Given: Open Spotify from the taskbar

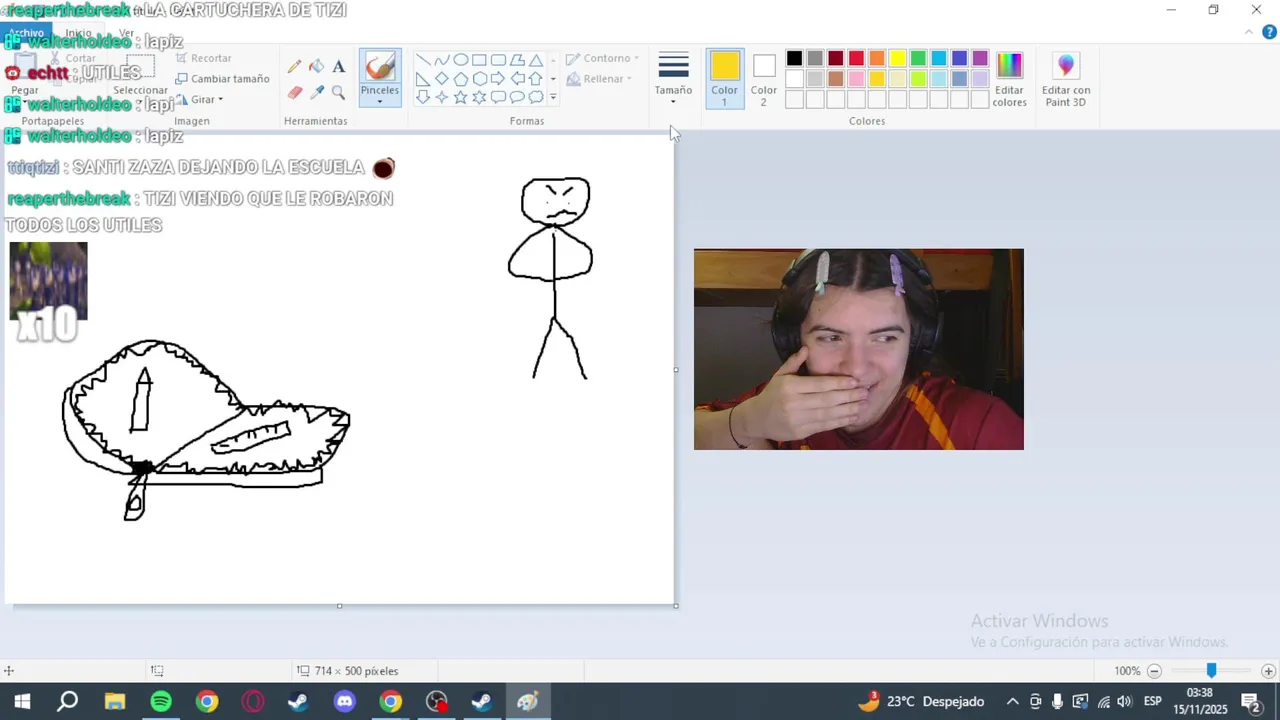Looking at the screenshot, I should (161, 701).
